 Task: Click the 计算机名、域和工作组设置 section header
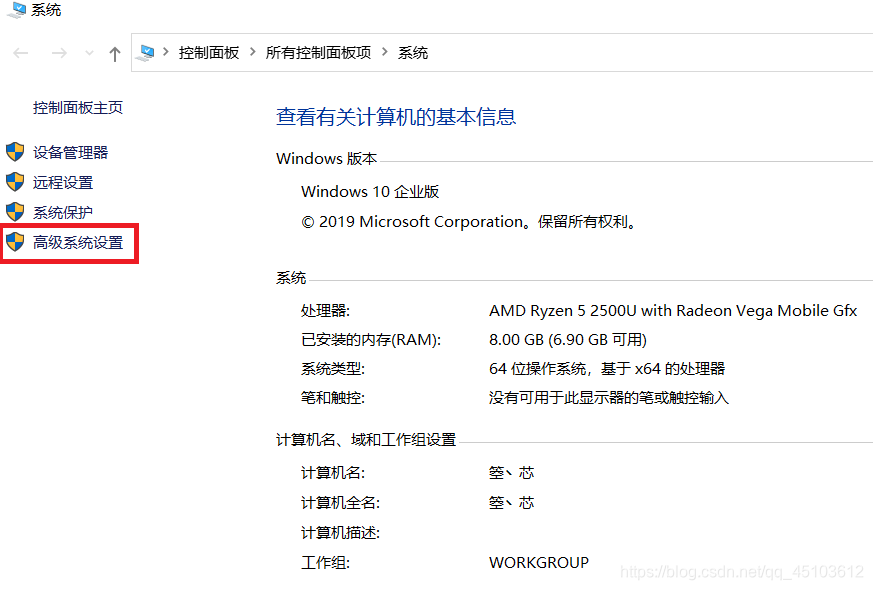tap(366, 440)
